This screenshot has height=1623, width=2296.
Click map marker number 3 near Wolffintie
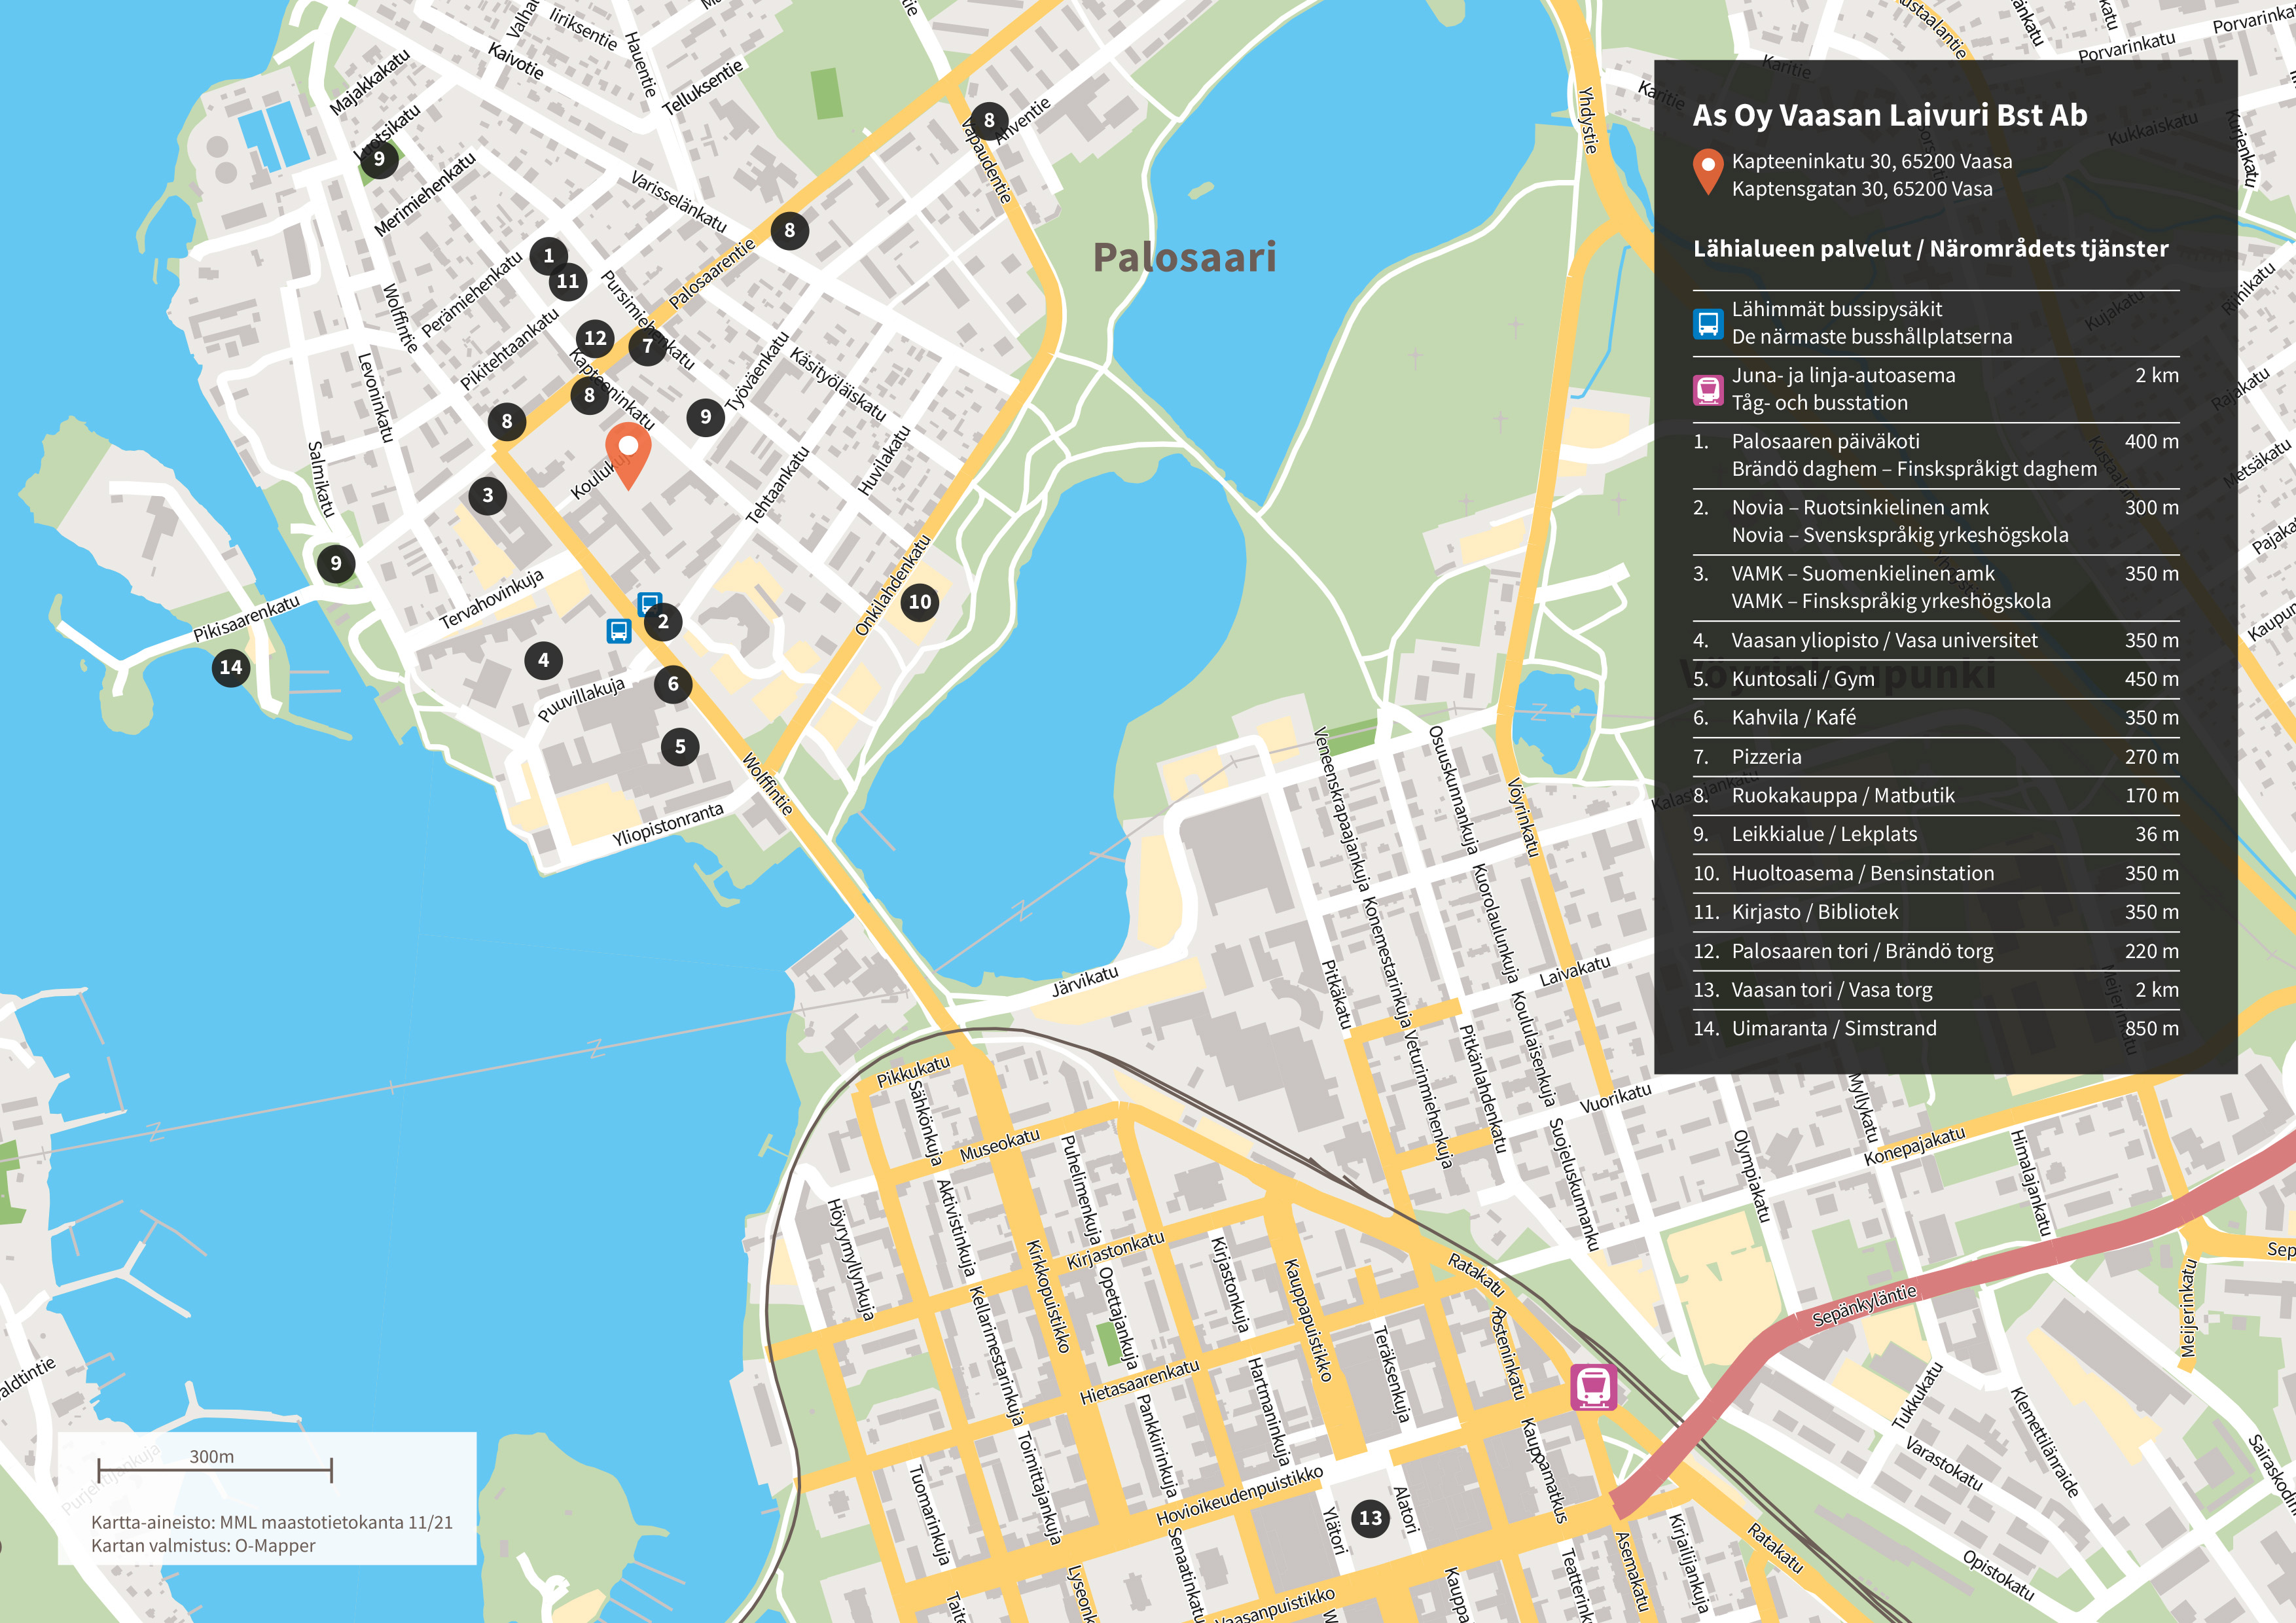click(x=487, y=495)
